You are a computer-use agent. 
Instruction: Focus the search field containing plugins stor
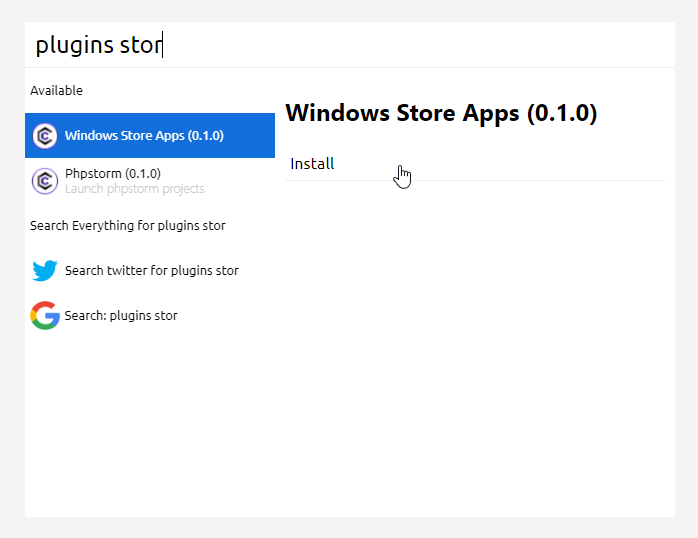click(350, 45)
